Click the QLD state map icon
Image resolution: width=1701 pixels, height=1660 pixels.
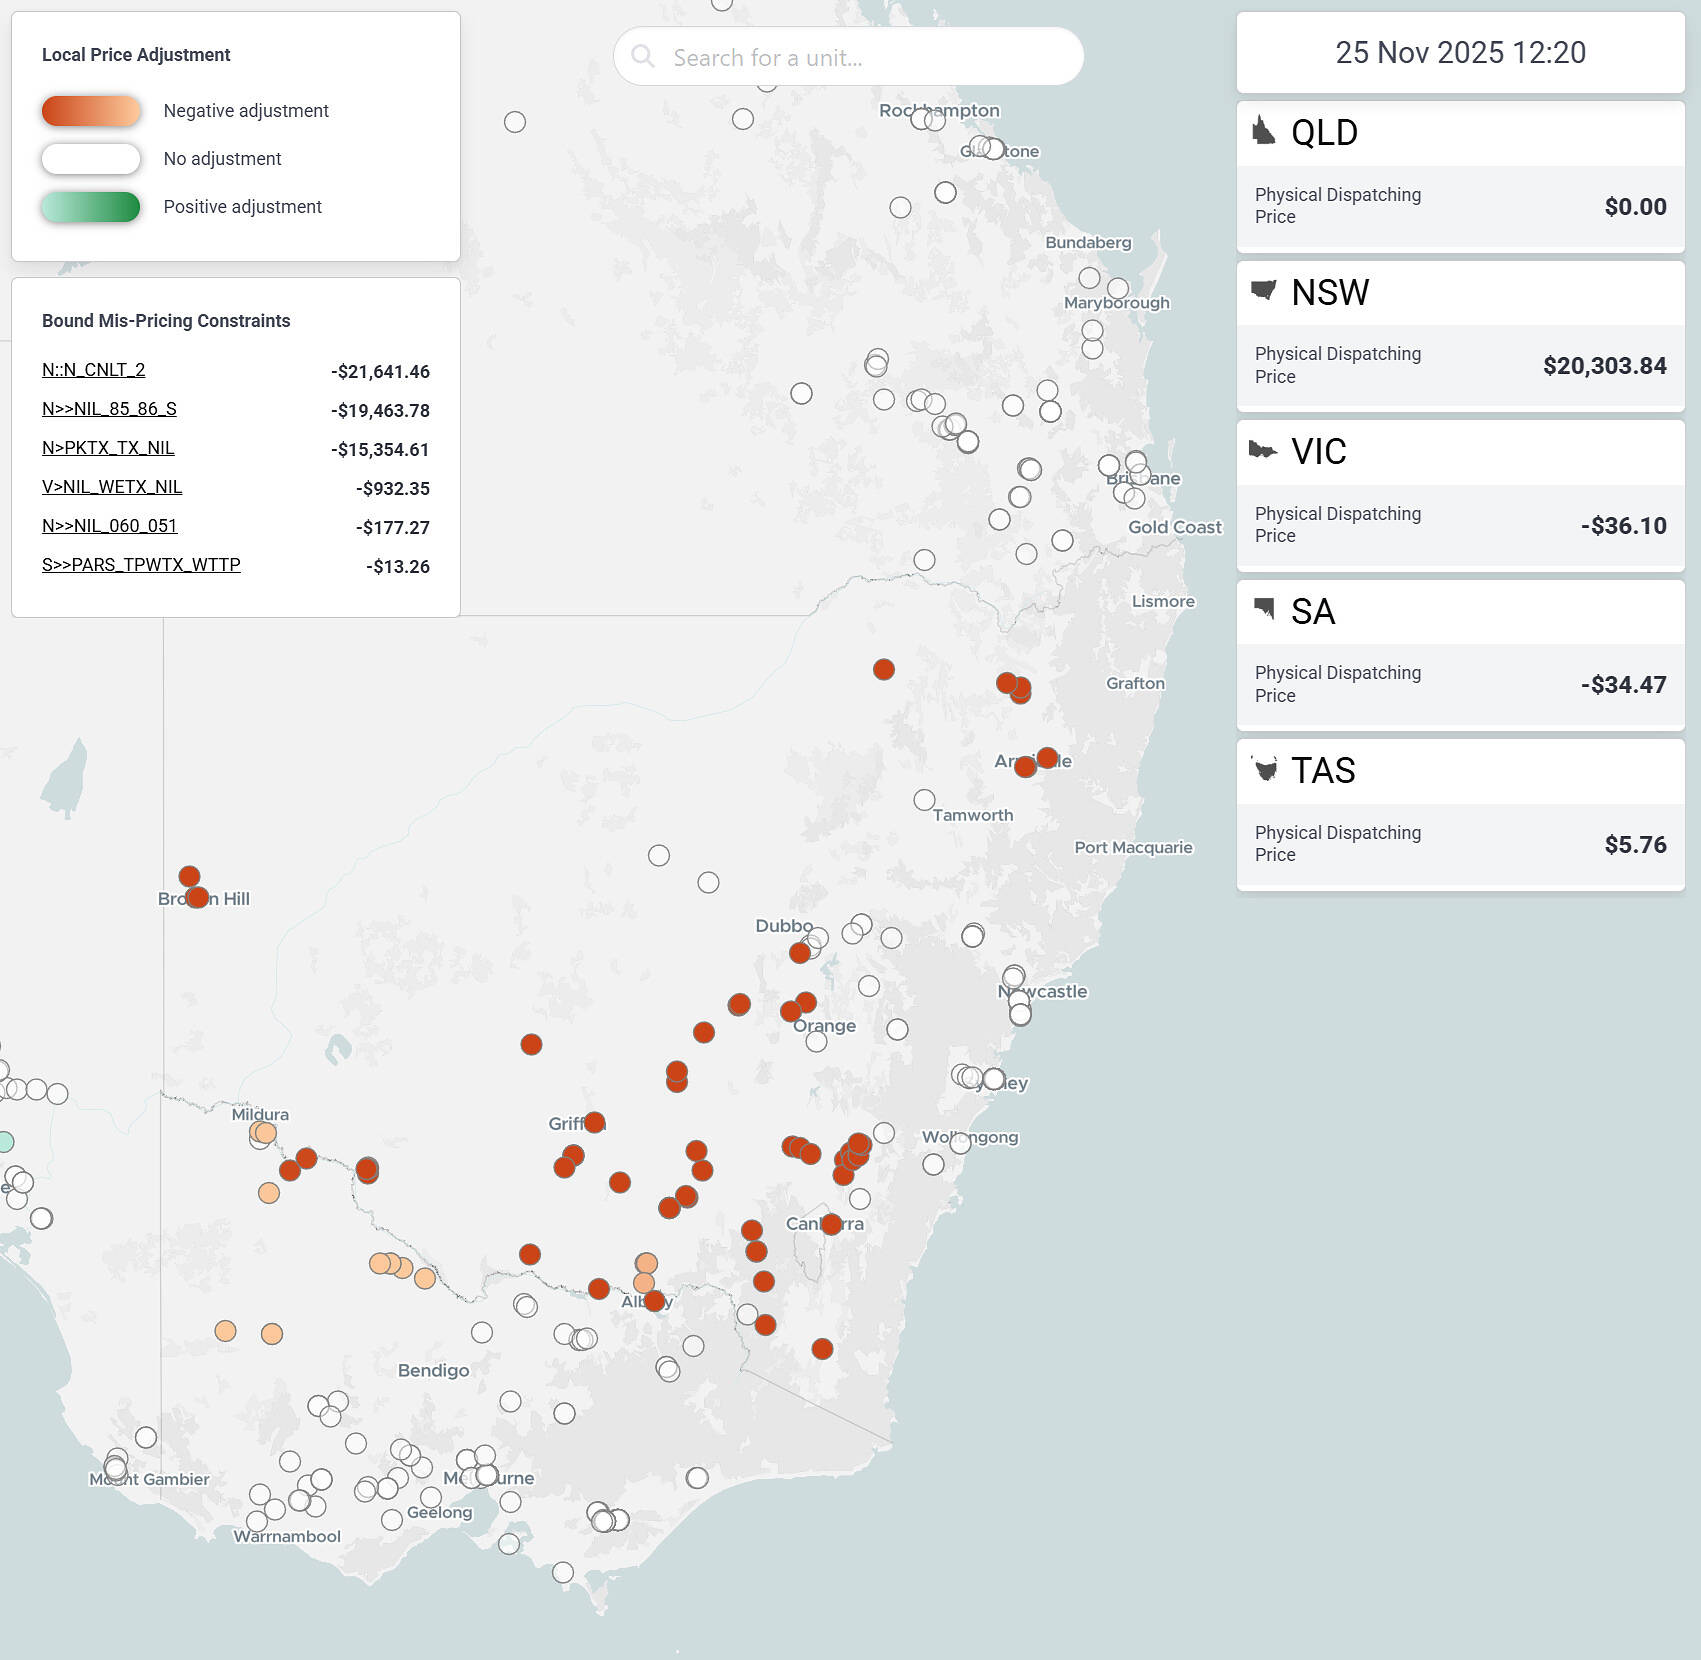[1264, 131]
